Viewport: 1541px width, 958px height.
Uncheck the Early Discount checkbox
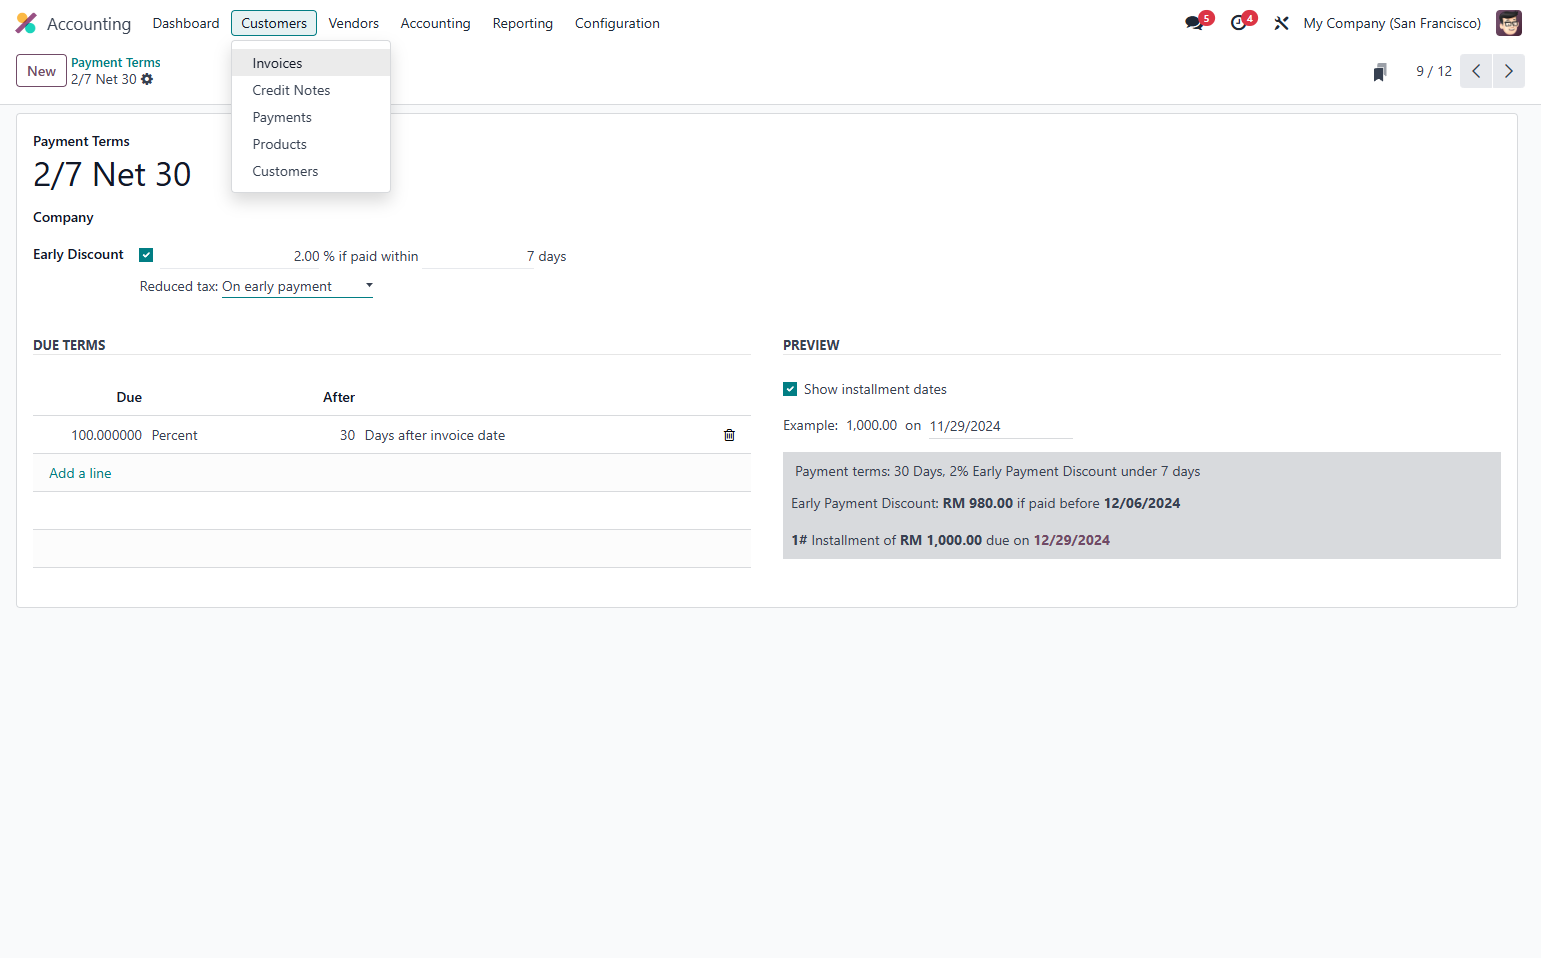coord(146,255)
